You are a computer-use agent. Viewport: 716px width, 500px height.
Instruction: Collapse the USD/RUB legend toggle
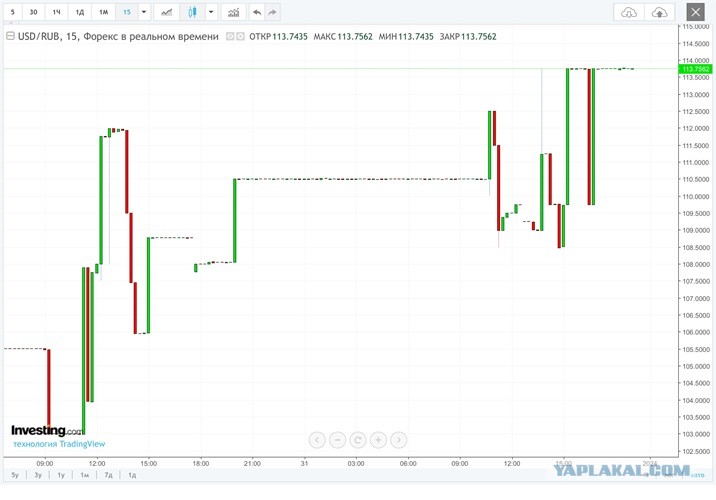pyautogui.click(x=10, y=36)
